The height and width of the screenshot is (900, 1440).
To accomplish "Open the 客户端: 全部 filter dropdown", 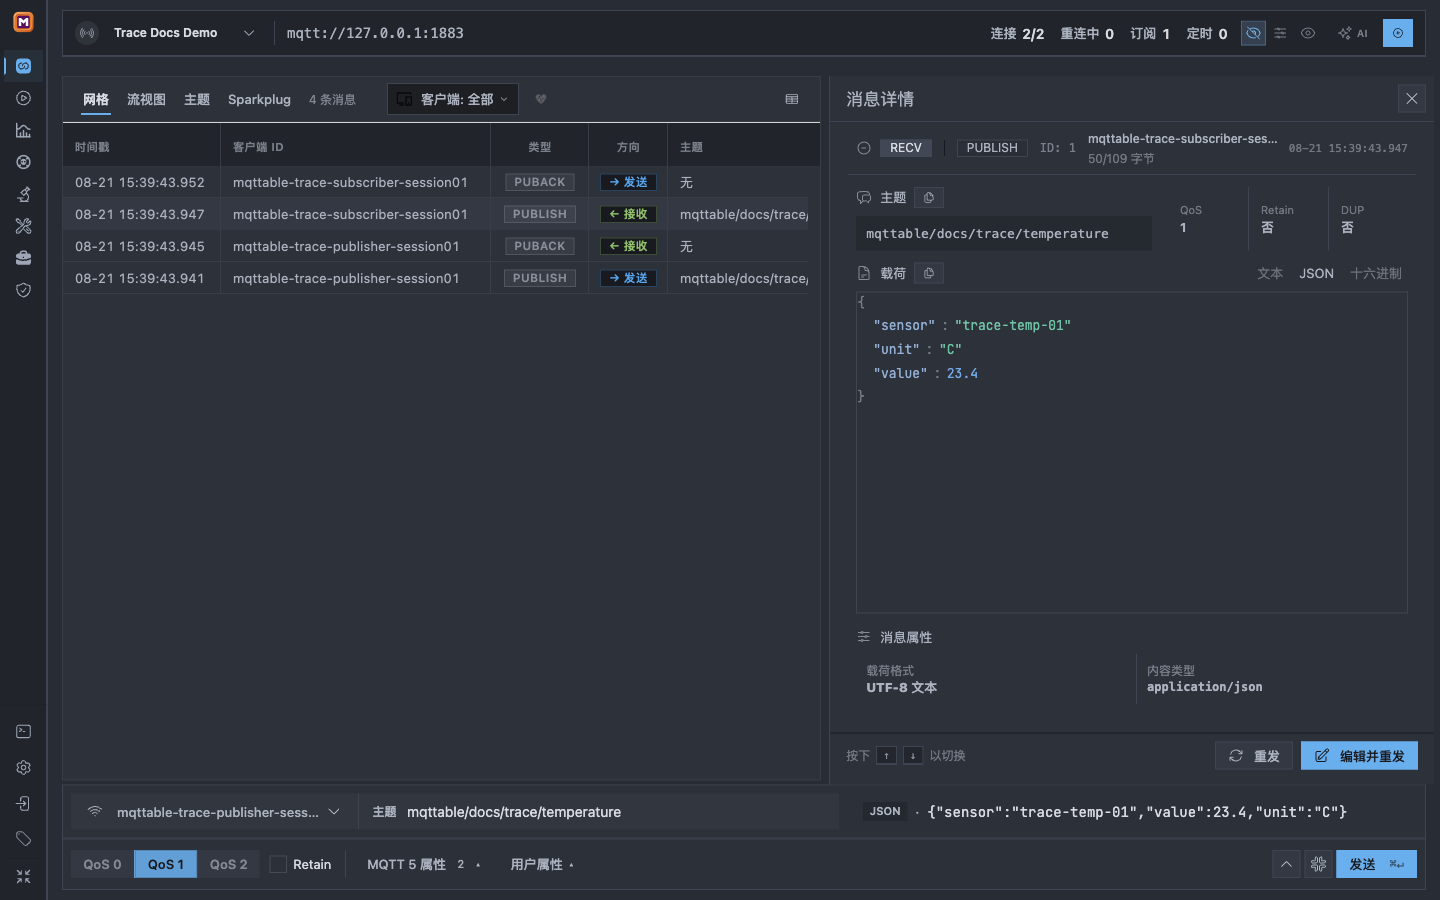I will pos(453,99).
